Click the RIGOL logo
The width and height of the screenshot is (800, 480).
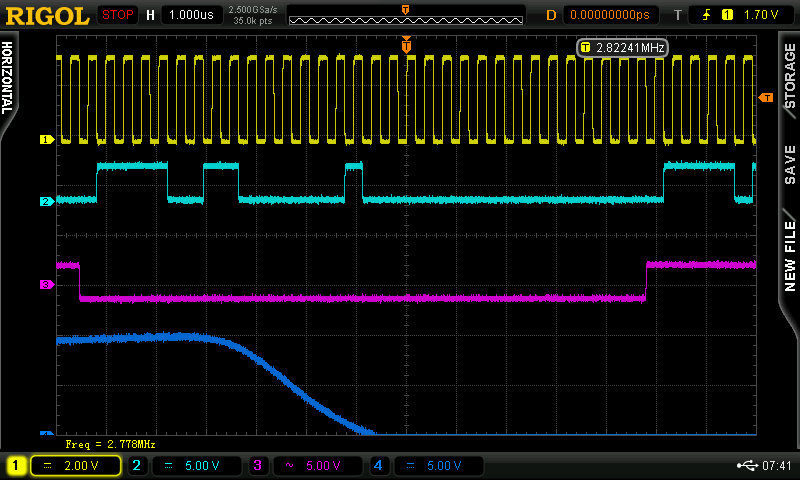click(x=47, y=15)
